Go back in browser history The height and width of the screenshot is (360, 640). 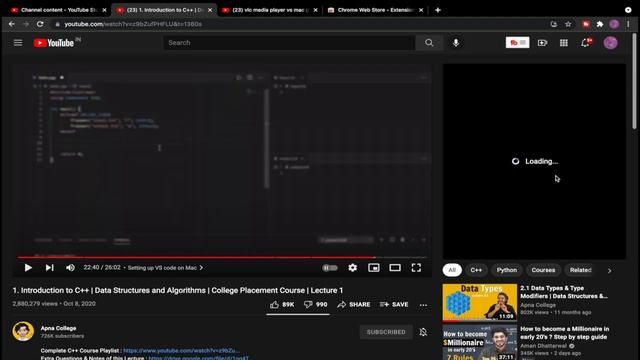11,24
